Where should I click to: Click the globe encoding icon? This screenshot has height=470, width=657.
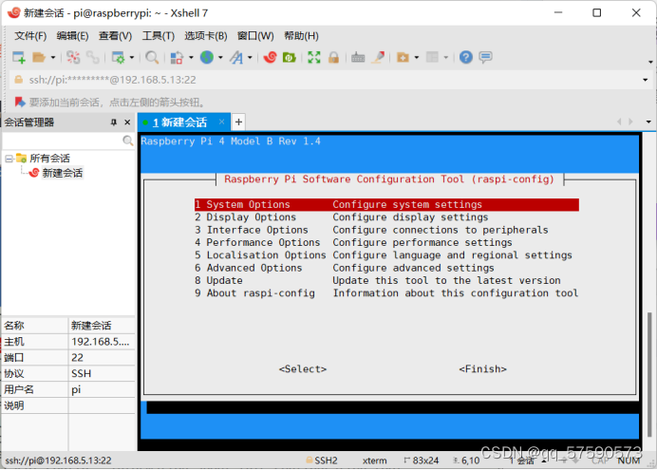207,57
